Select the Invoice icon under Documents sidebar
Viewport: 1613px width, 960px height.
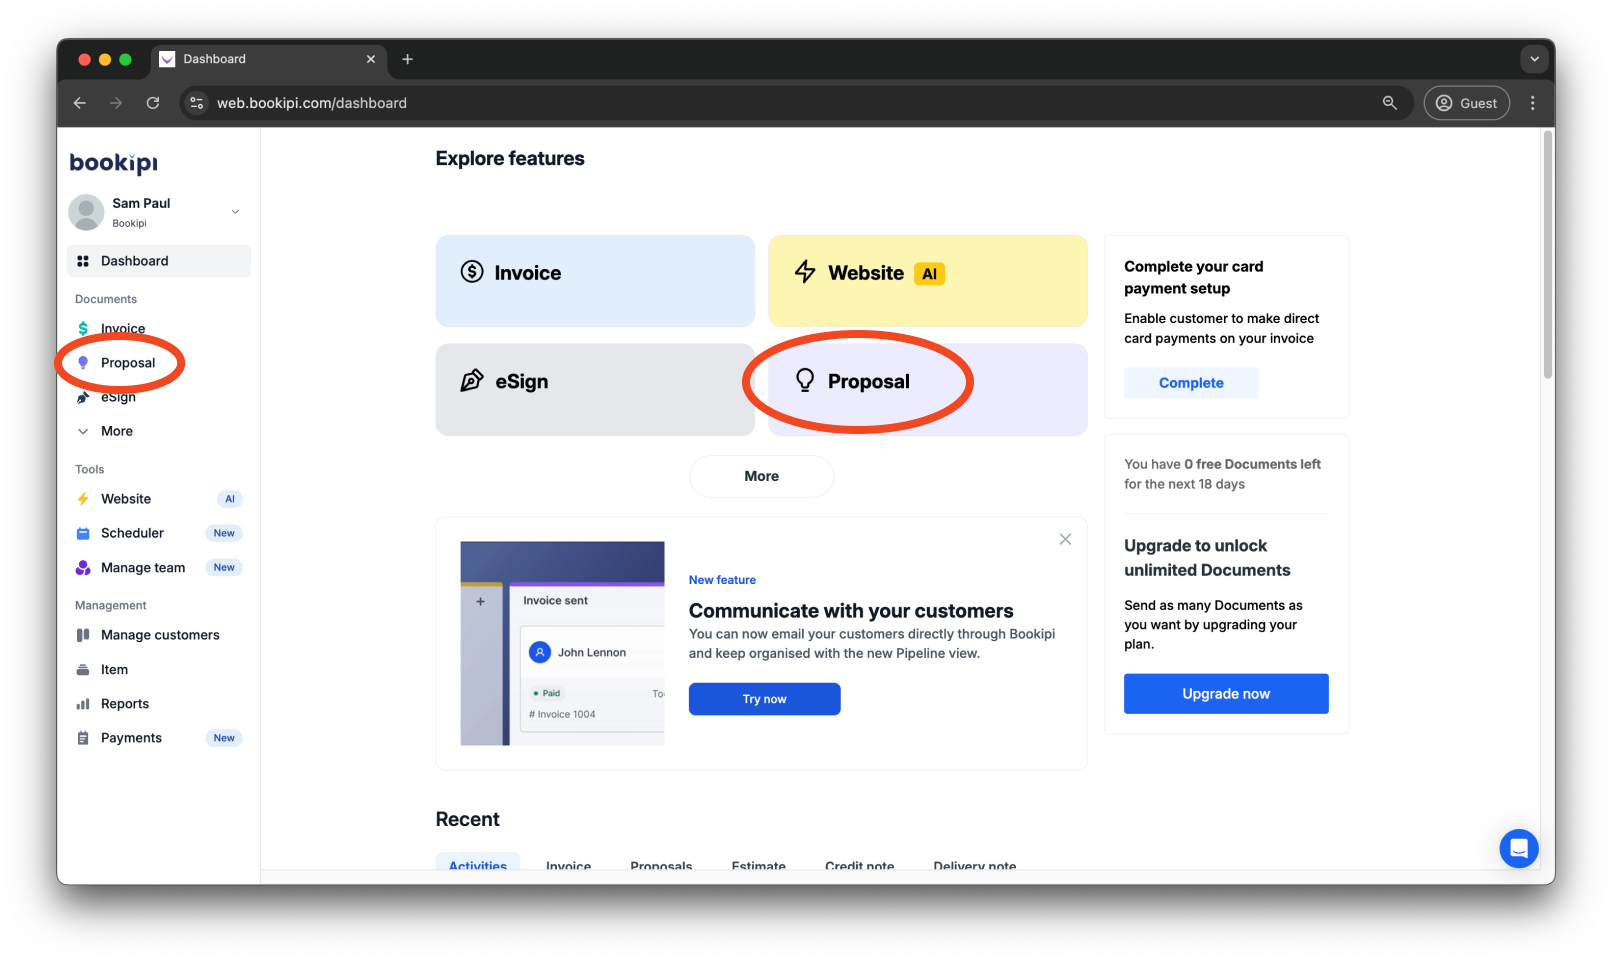83,328
